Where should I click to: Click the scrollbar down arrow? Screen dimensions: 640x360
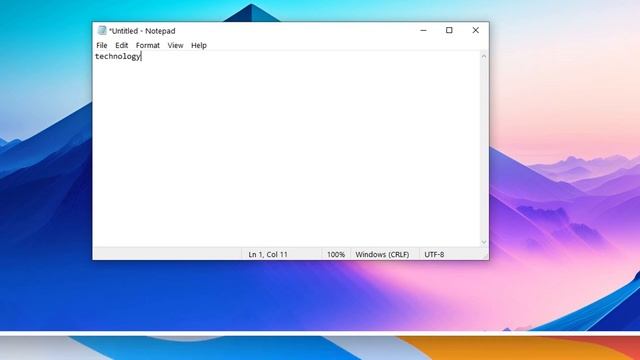[484, 242]
